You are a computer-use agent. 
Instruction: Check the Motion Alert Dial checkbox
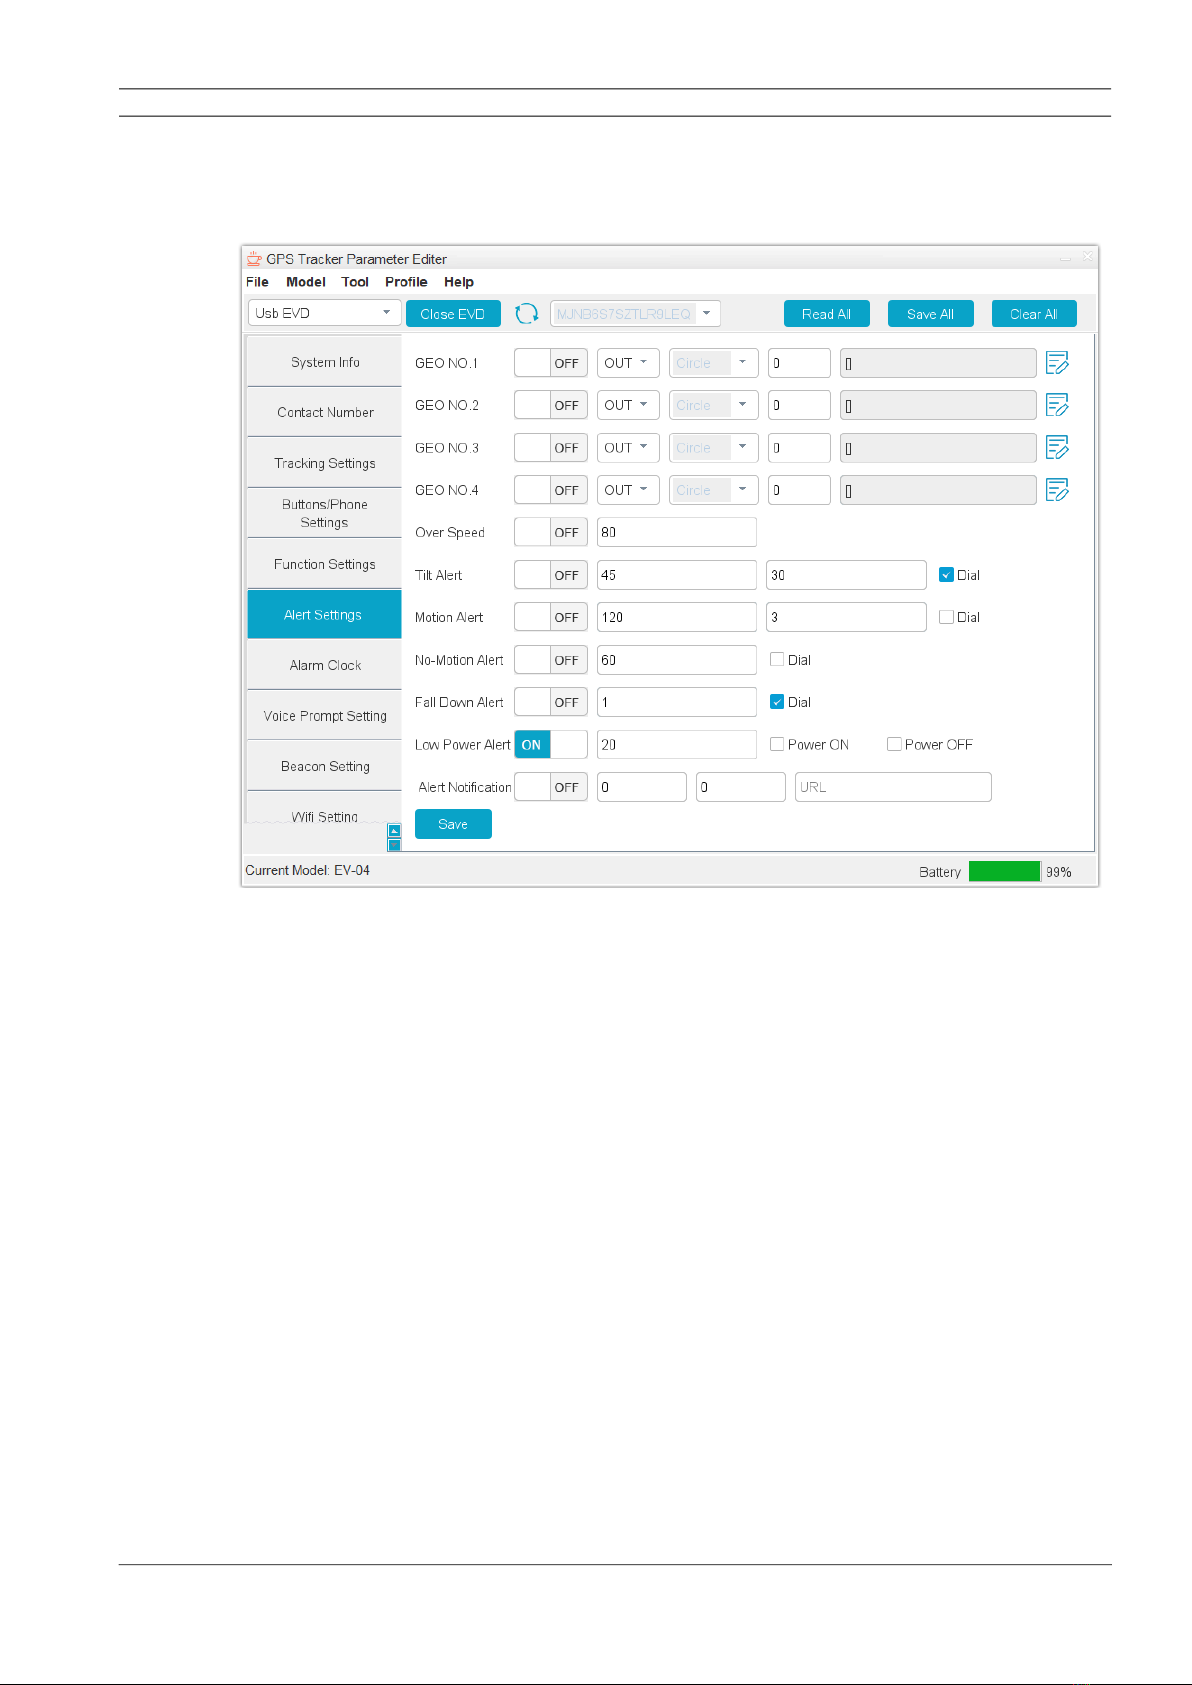[x=946, y=617]
